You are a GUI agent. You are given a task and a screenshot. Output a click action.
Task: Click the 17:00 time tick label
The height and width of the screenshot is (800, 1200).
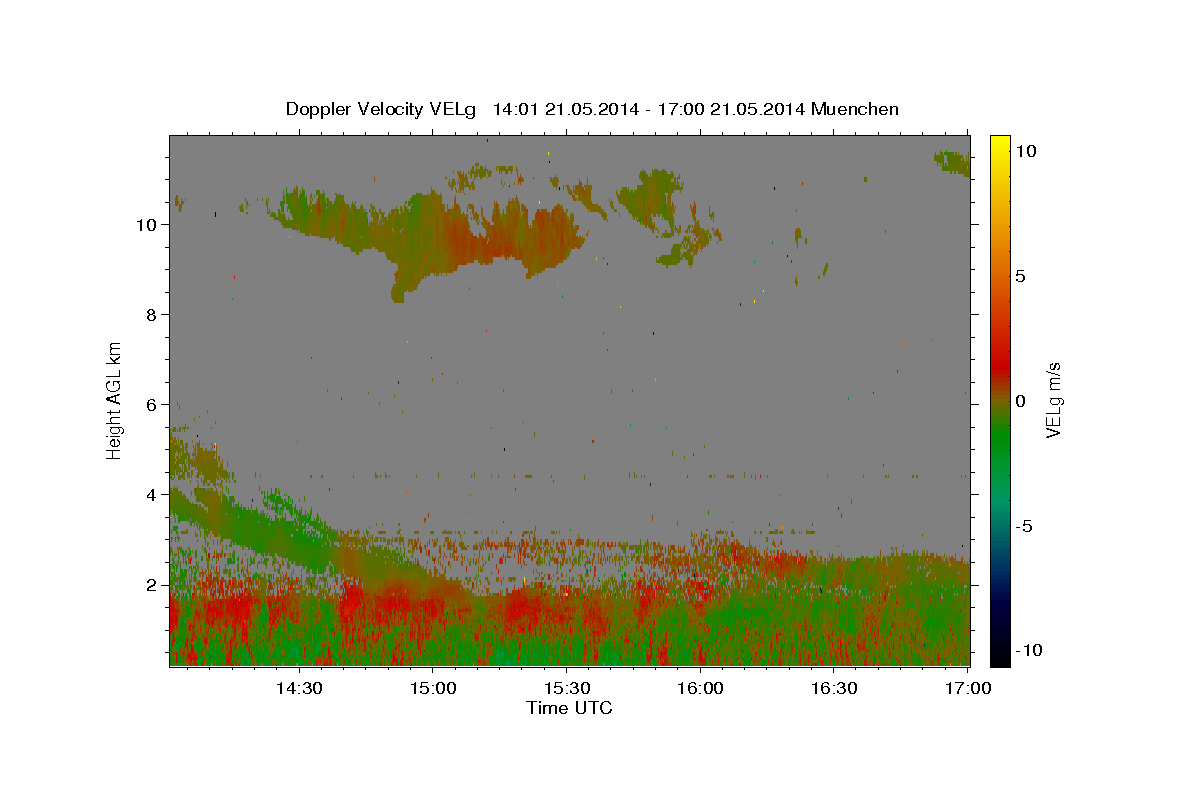(968, 688)
